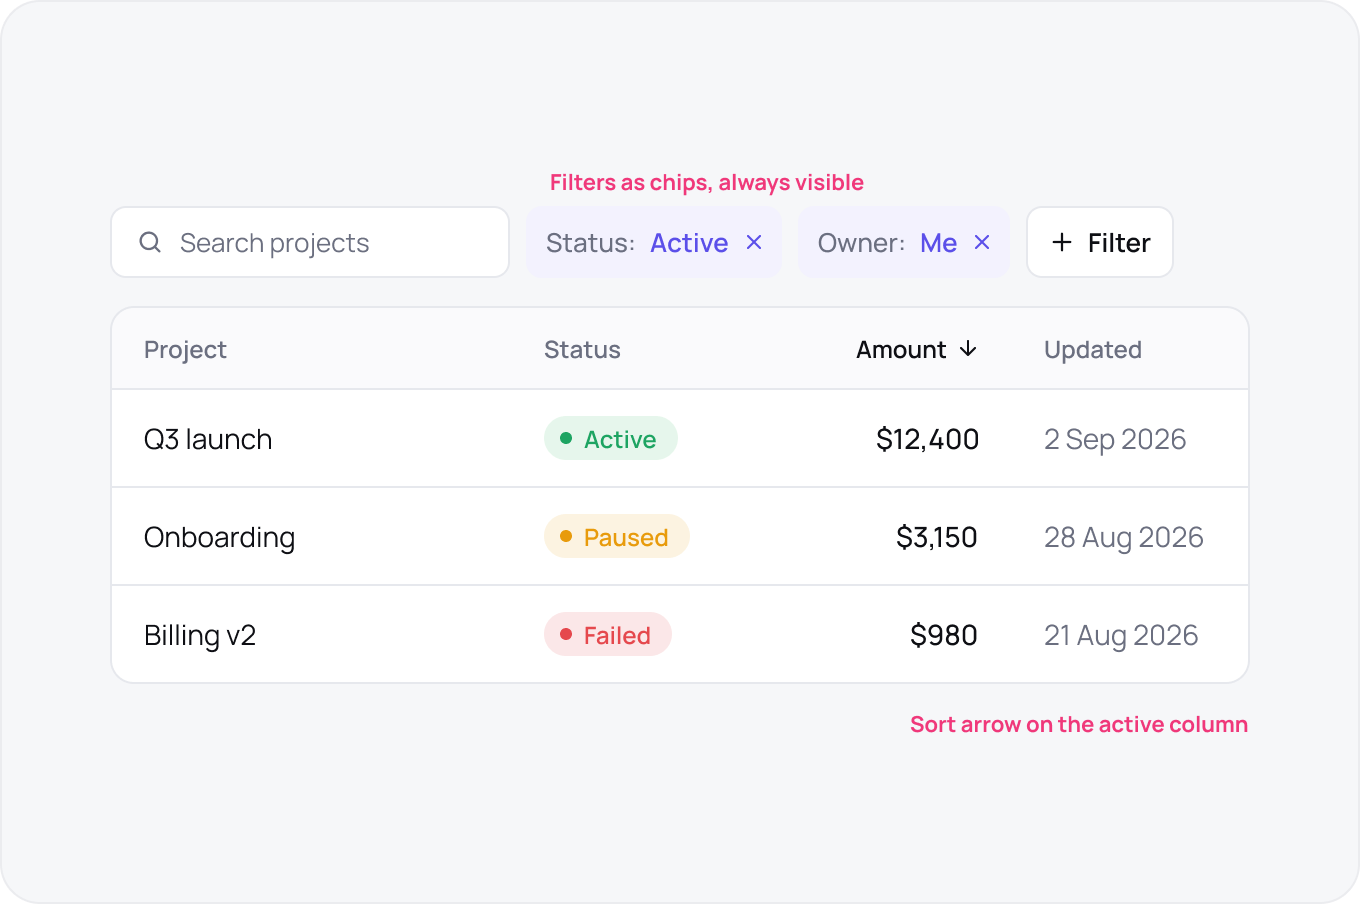Sort by the Amount column header
This screenshot has height=904, width=1360.
901,350
